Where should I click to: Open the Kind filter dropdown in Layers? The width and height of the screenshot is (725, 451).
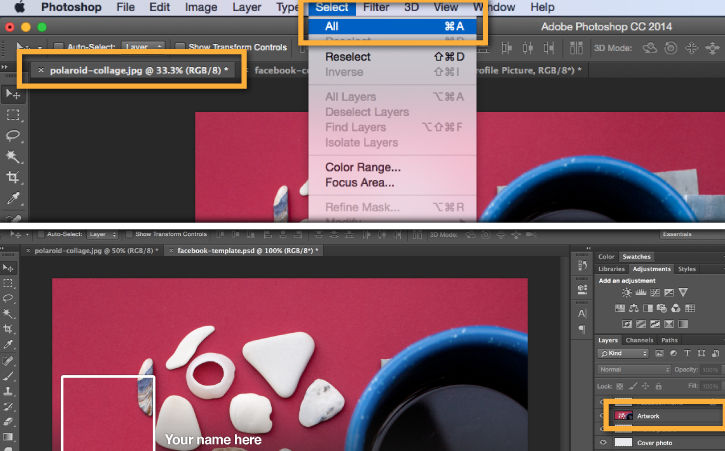[623, 353]
